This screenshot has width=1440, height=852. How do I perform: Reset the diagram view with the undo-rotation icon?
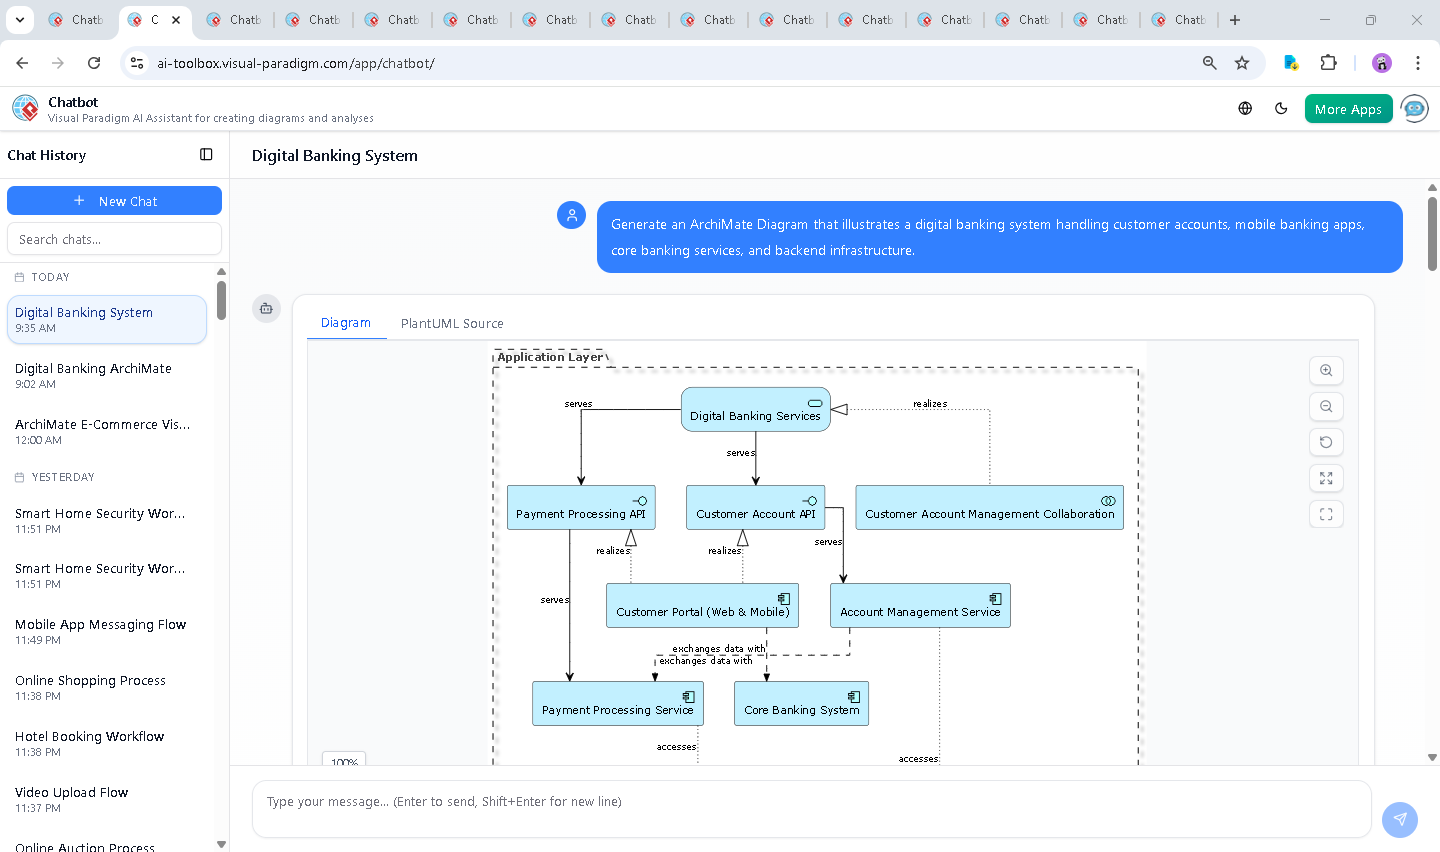coord(1326,442)
